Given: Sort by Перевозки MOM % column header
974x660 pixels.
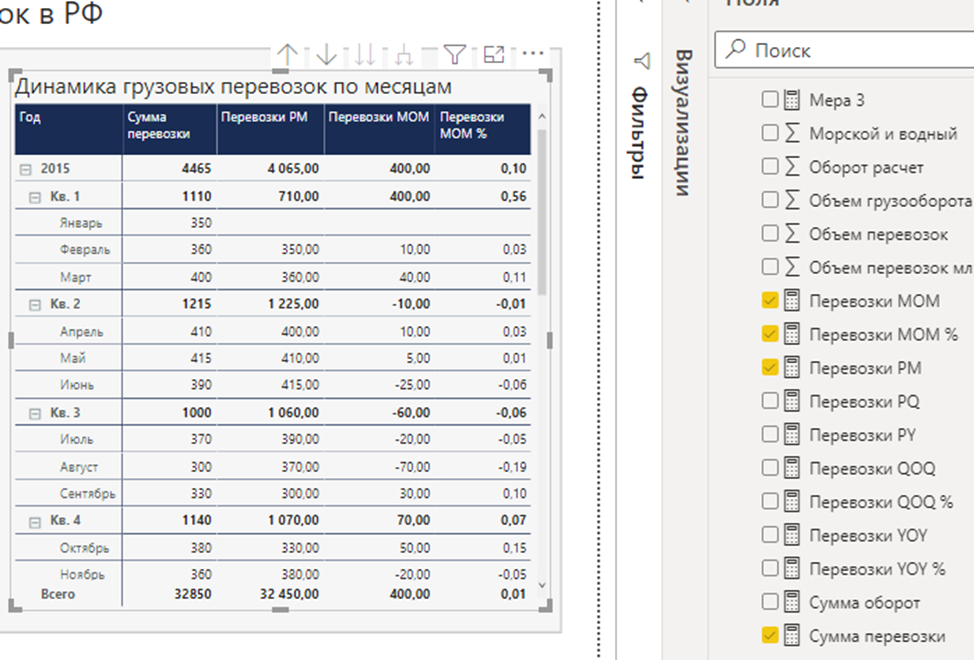Looking at the screenshot, I should [483, 129].
